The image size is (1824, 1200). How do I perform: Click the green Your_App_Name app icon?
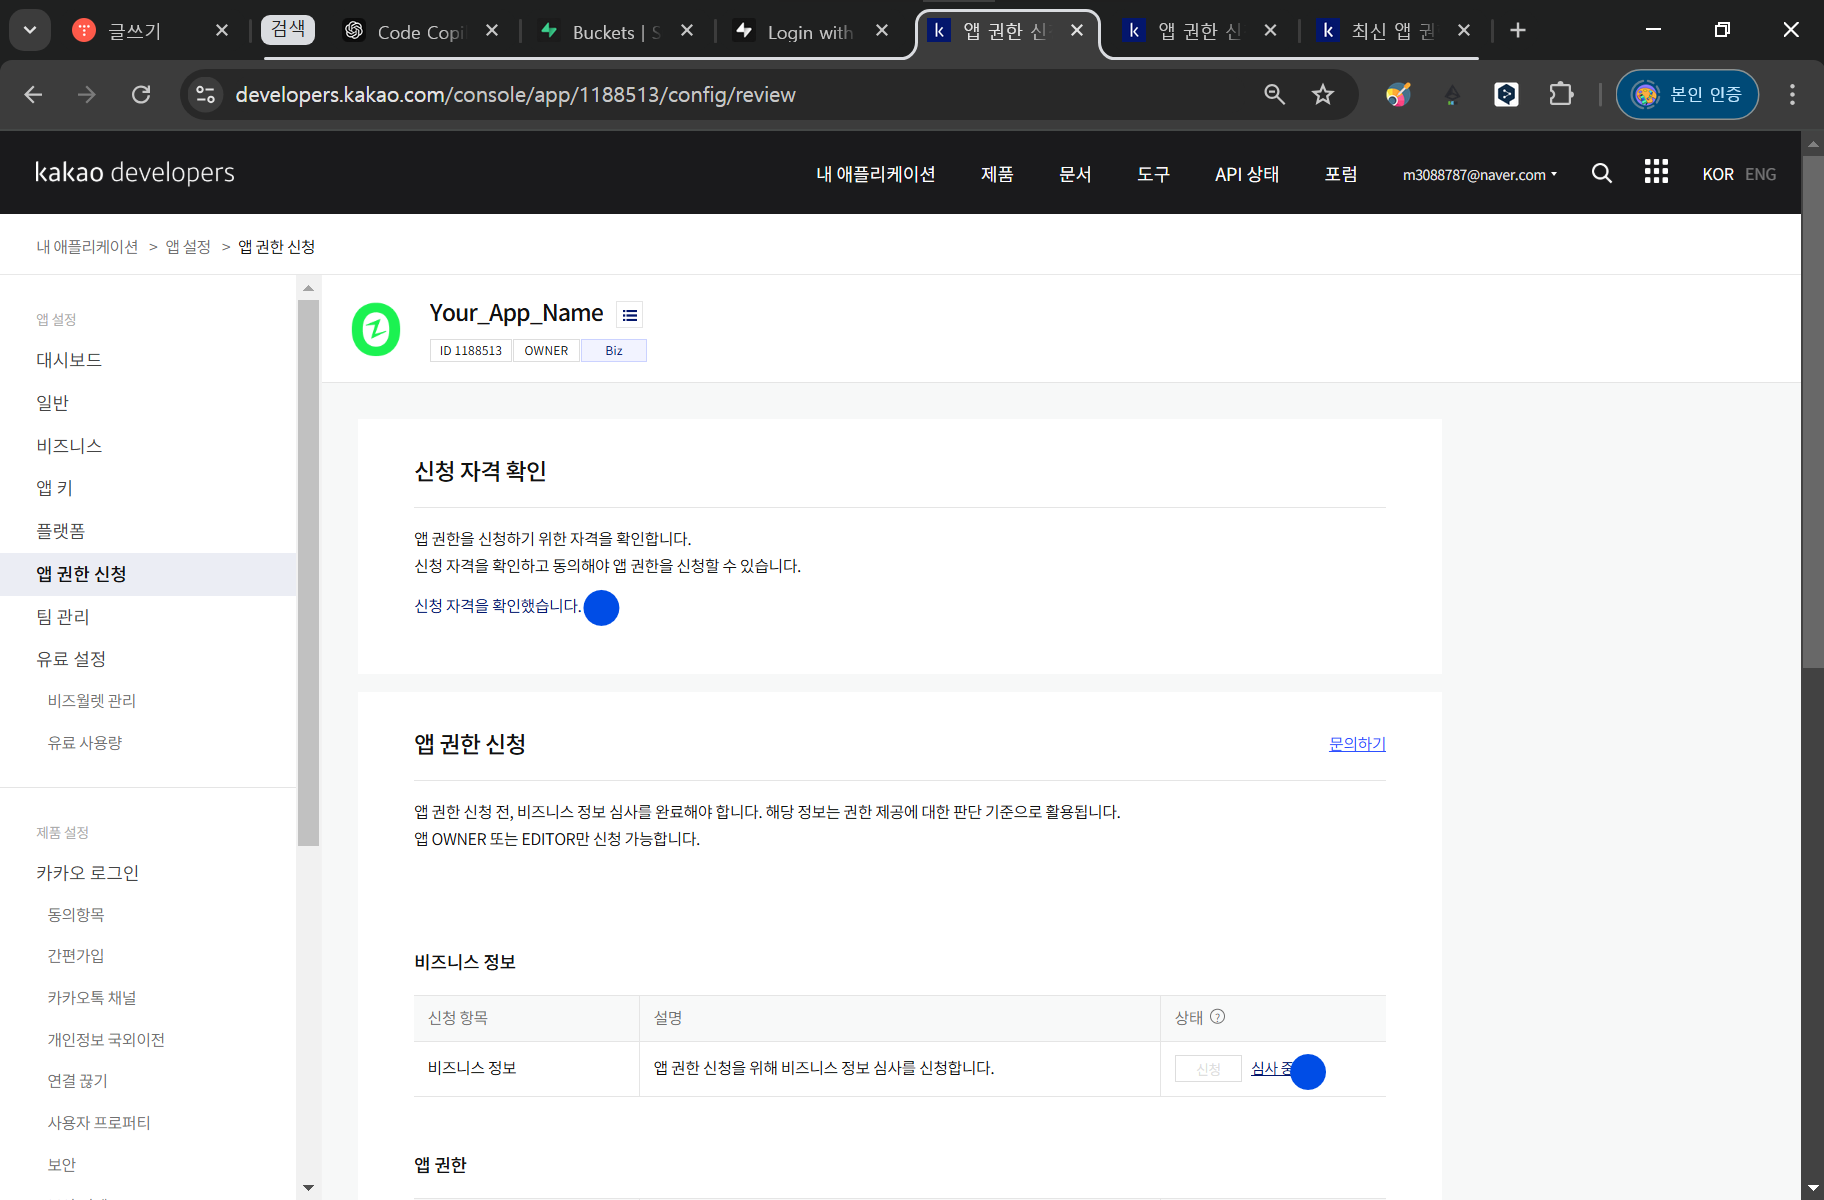[x=376, y=330]
